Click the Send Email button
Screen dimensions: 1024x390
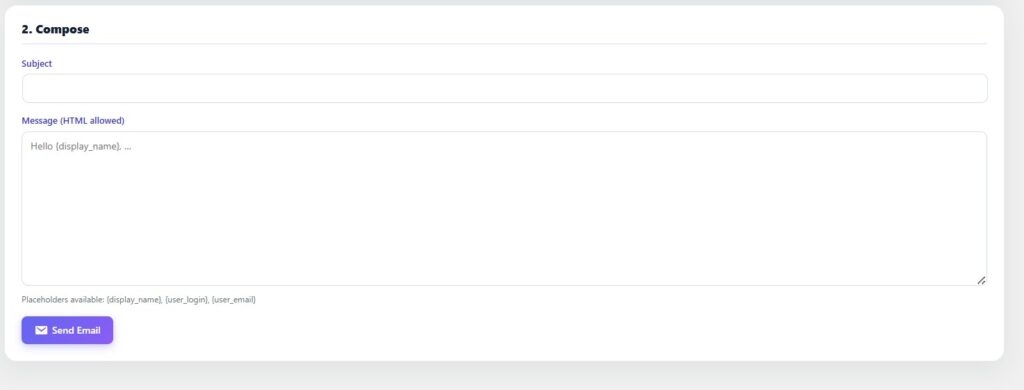pyautogui.click(x=67, y=330)
